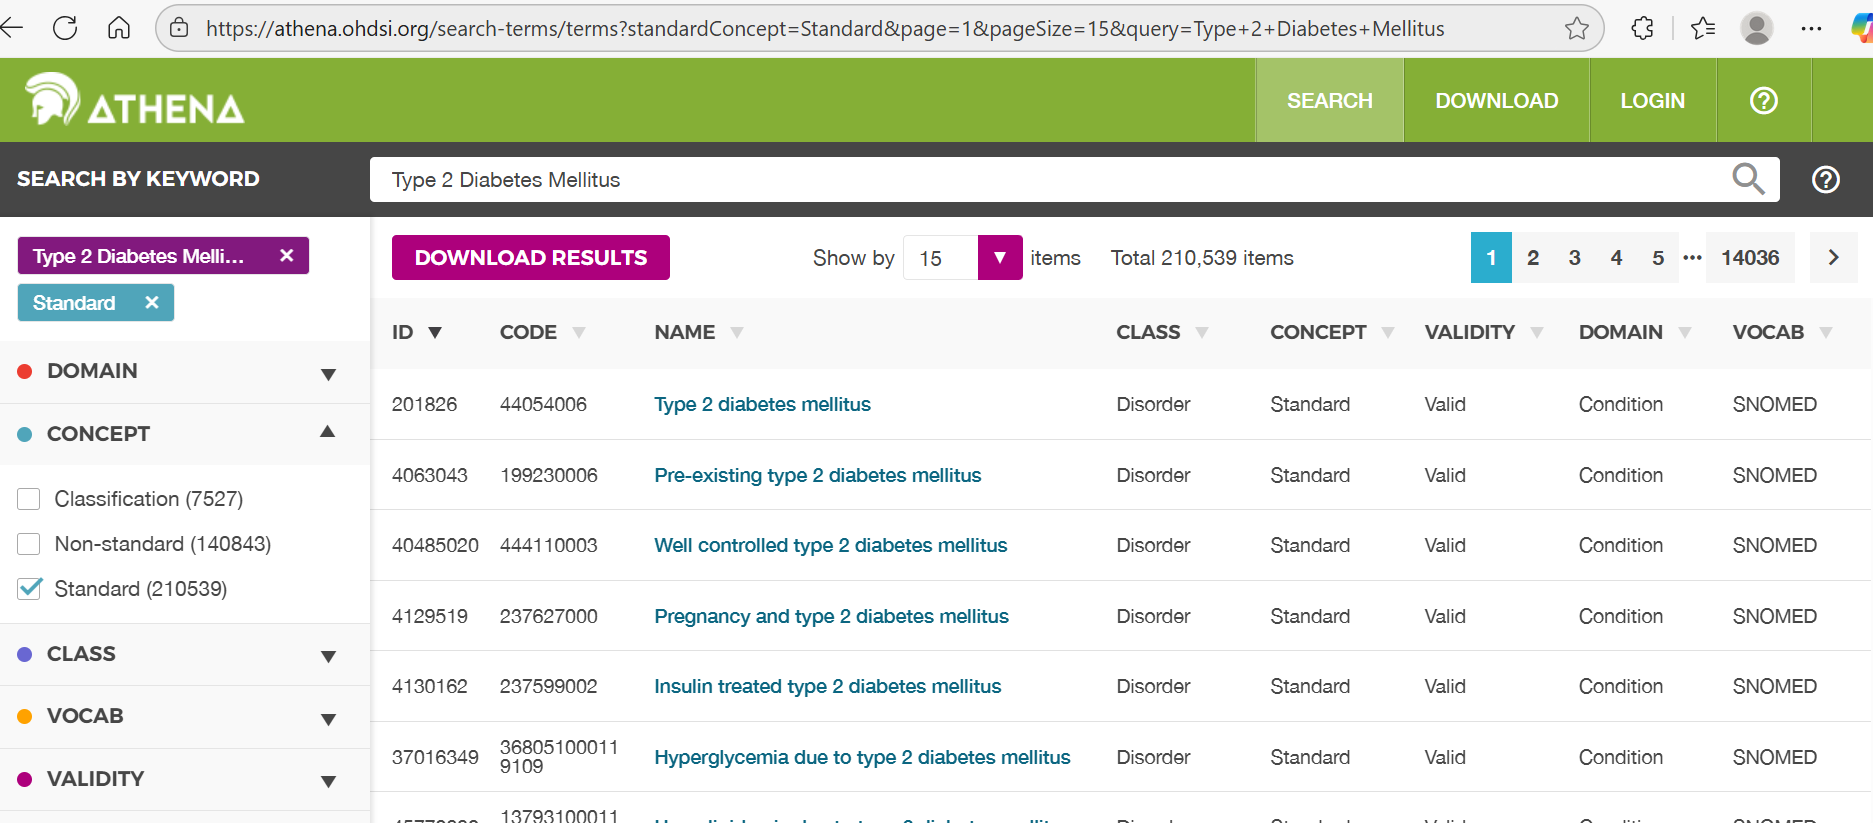The height and width of the screenshot is (823, 1873).
Task: Open Pre-existing type 2 diabetes mellitus link
Action: click(817, 475)
